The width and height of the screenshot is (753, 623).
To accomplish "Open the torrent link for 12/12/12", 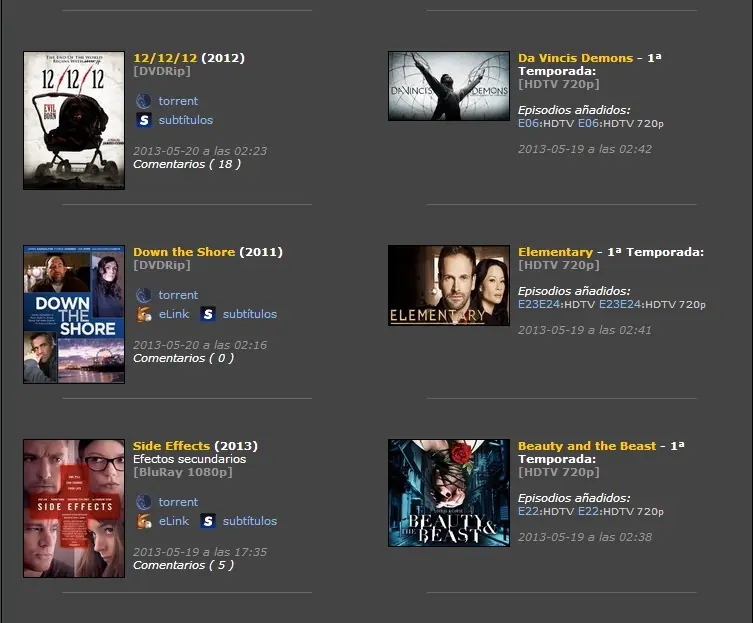I will click(x=178, y=101).
